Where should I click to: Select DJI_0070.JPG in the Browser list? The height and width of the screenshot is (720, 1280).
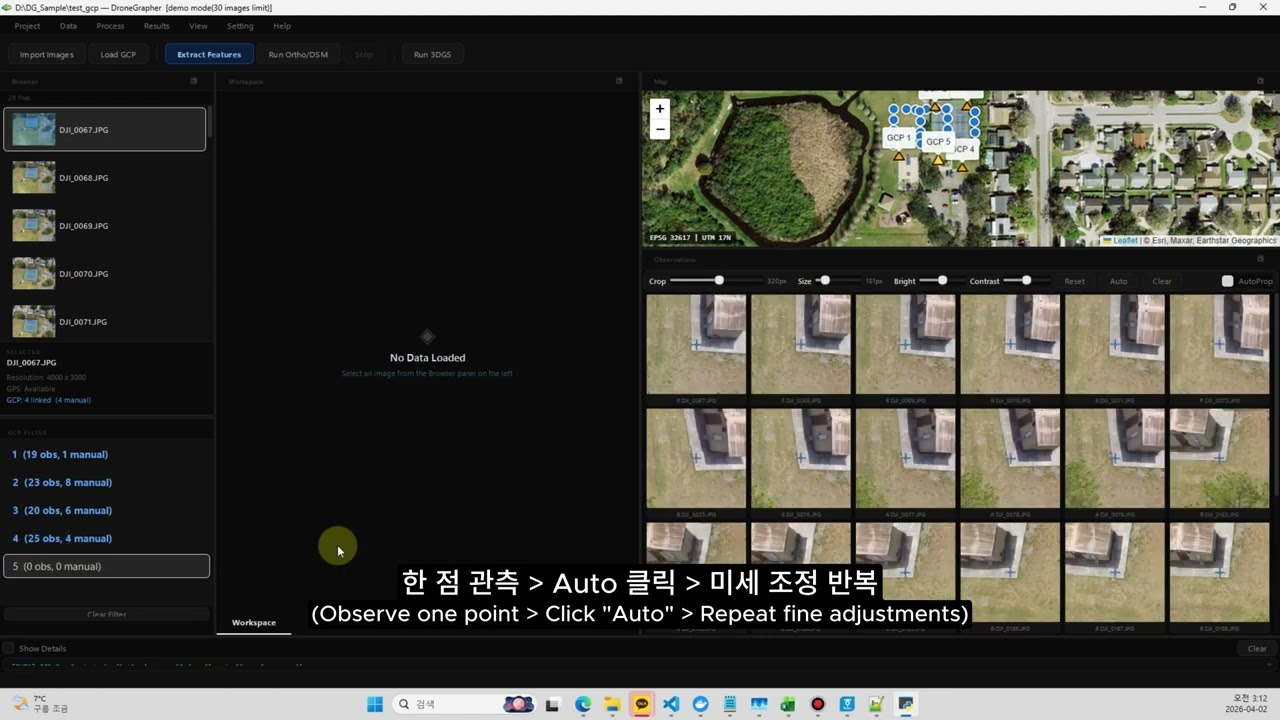coord(105,274)
